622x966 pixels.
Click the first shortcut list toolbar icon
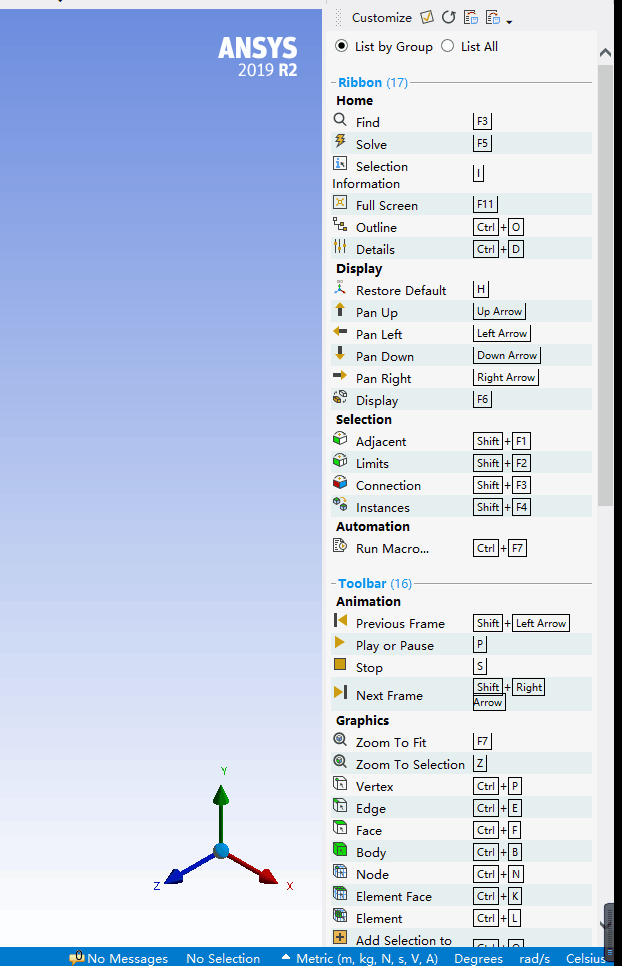coord(471,17)
